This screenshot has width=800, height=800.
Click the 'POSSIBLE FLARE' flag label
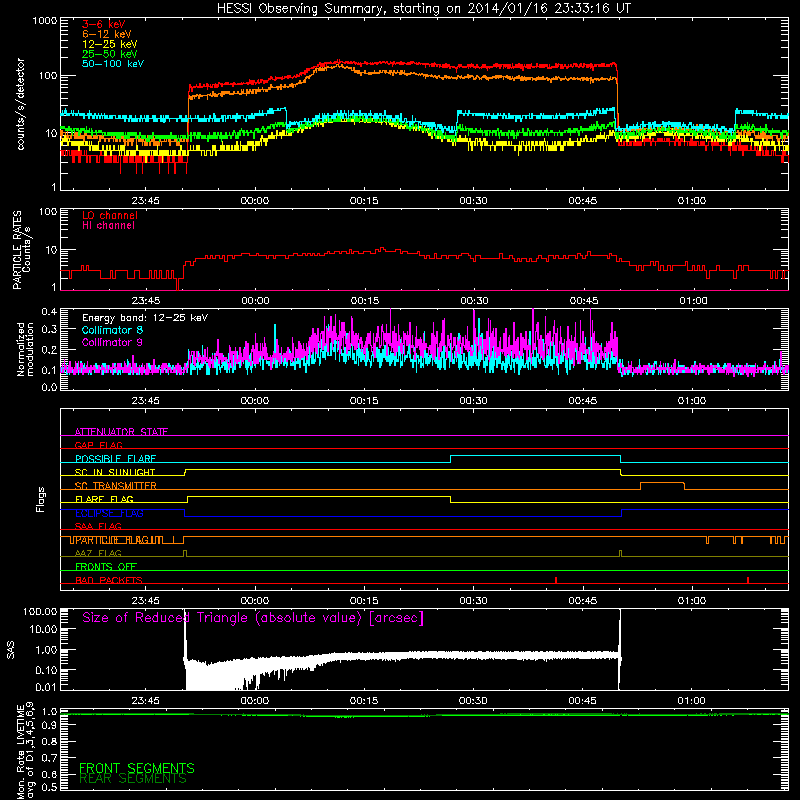point(115,459)
